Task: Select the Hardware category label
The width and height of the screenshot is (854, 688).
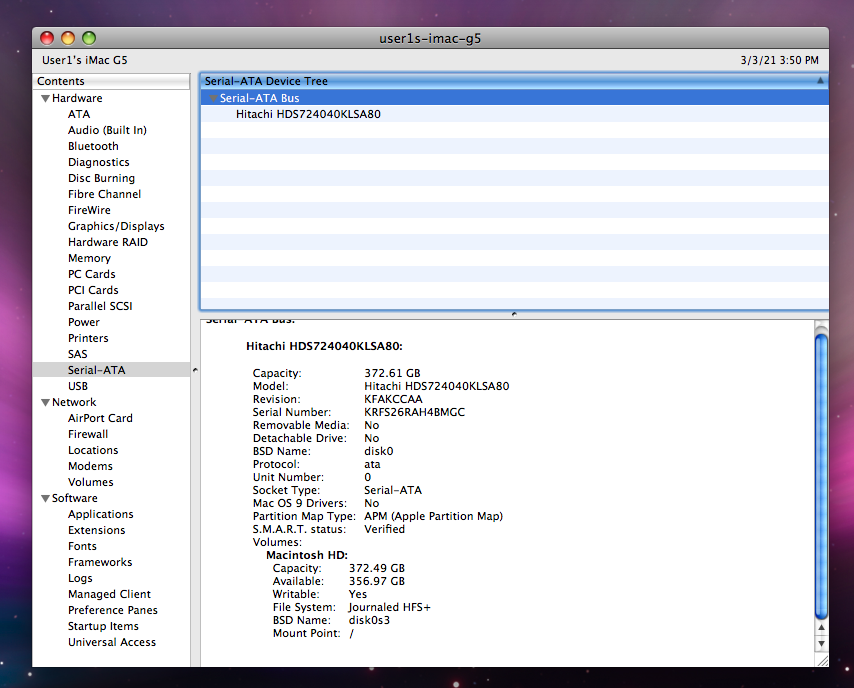Action: pos(77,99)
